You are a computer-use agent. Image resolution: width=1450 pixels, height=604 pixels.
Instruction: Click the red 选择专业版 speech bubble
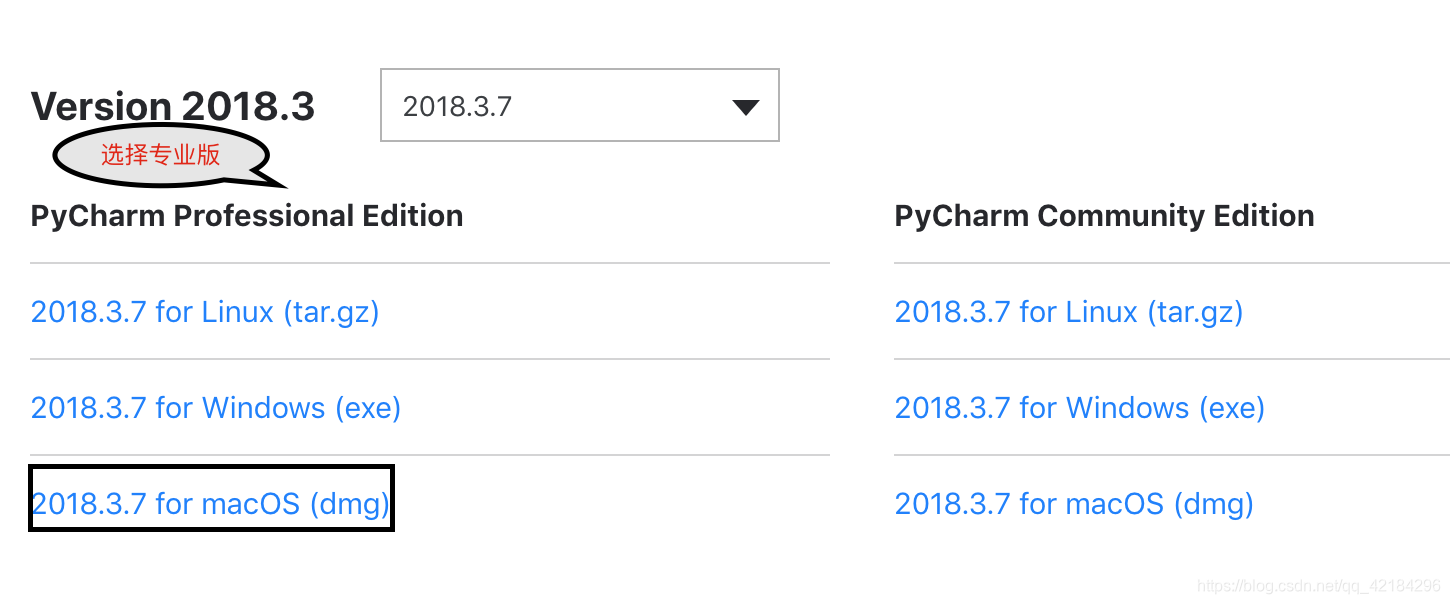tap(160, 155)
